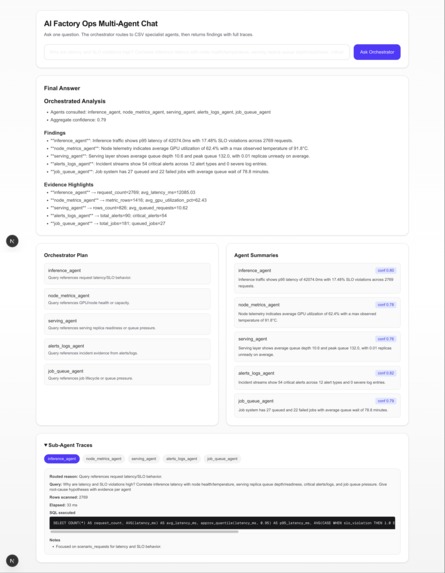
Task: Click the alerts_logs_agent card in Orchestrator Plan
Action: click(127, 349)
